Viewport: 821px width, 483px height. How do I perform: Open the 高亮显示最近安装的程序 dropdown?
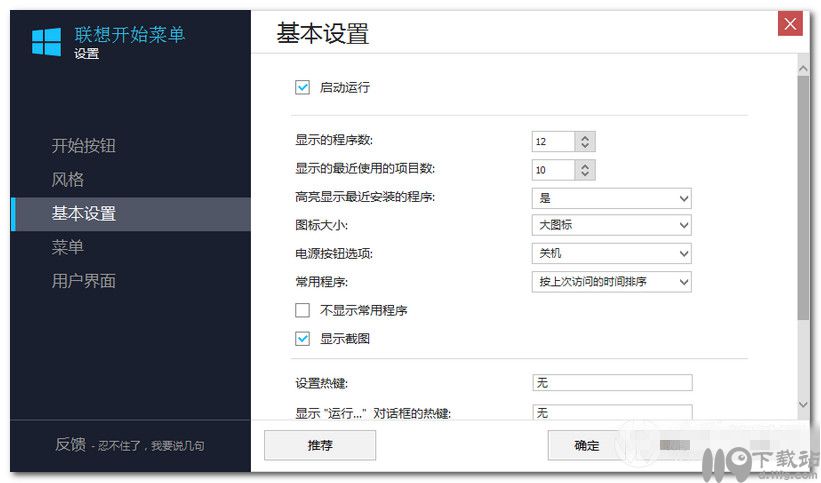612,198
